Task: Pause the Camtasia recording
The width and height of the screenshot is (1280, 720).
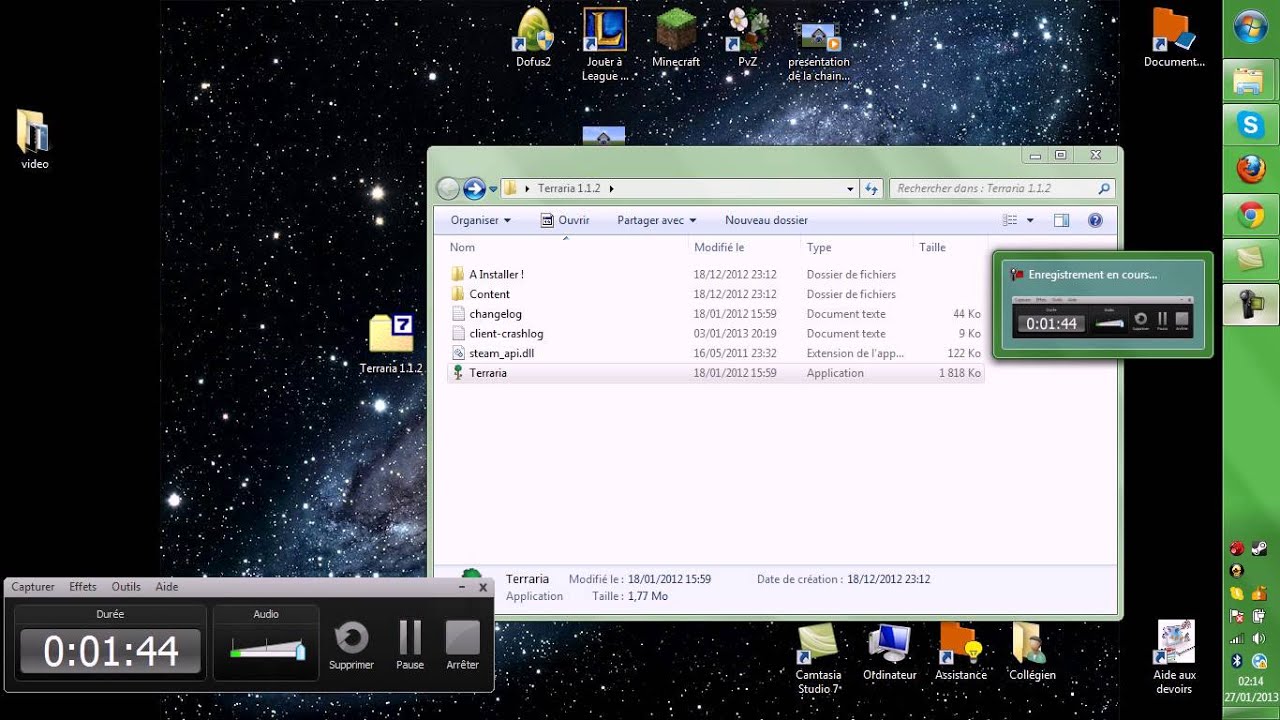Action: coord(410,645)
